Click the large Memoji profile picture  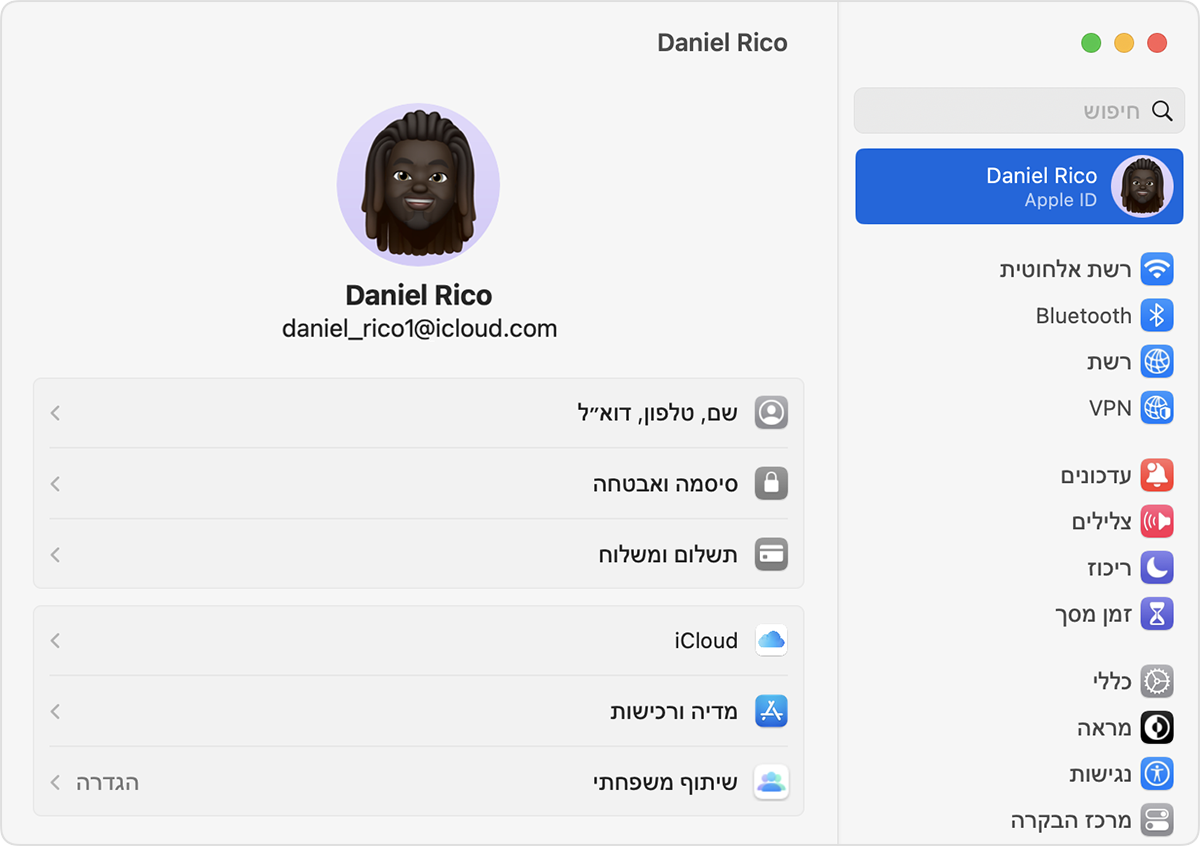click(418, 185)
